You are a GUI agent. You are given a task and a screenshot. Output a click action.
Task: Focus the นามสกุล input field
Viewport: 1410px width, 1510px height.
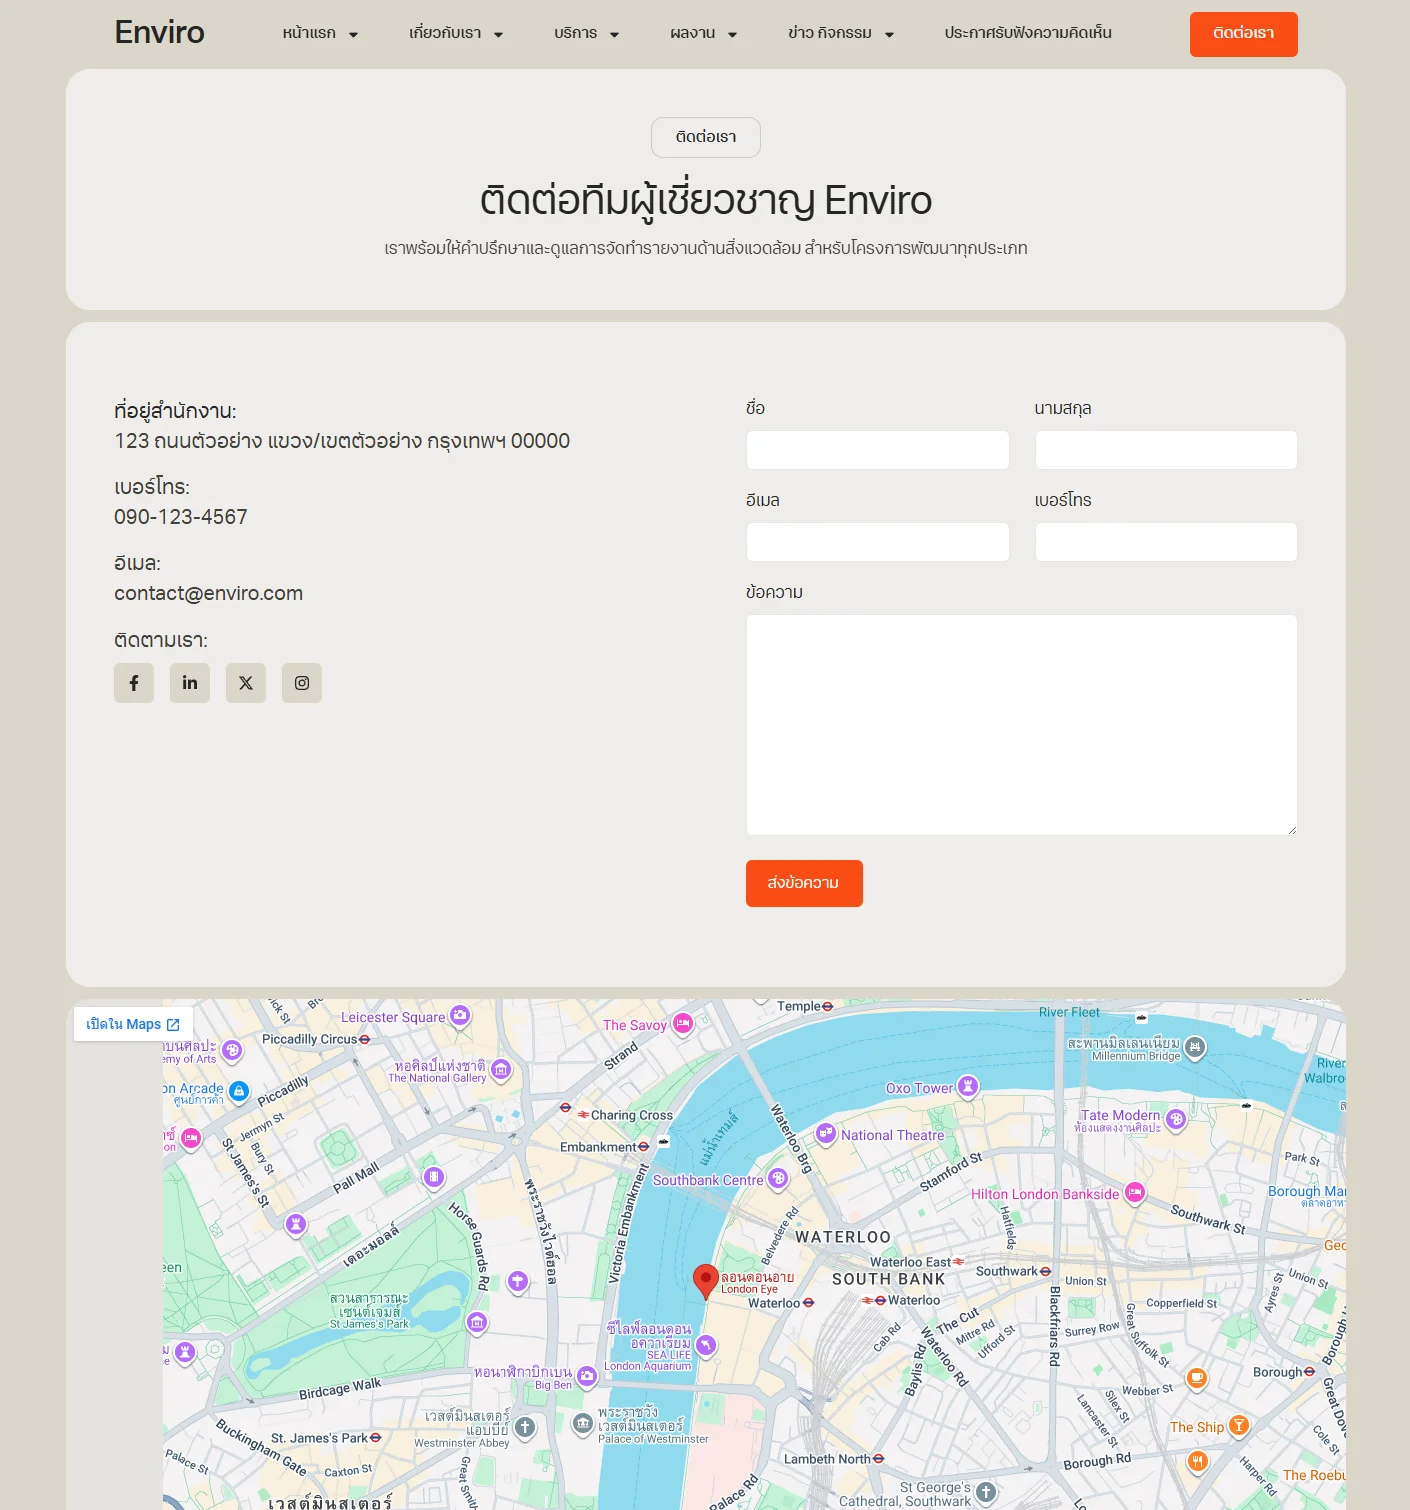pos(1166,450)
